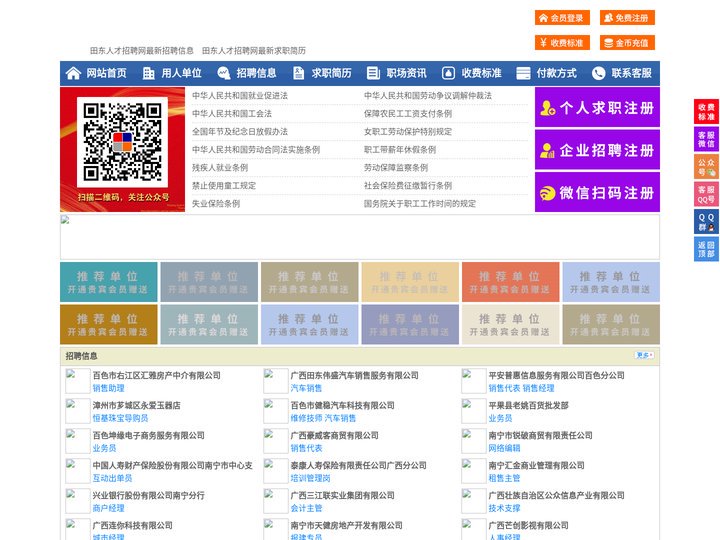This screenshot has height=540, width=720.
Task: Click the phone icon beside 联系客服
Action: (598, 73)
